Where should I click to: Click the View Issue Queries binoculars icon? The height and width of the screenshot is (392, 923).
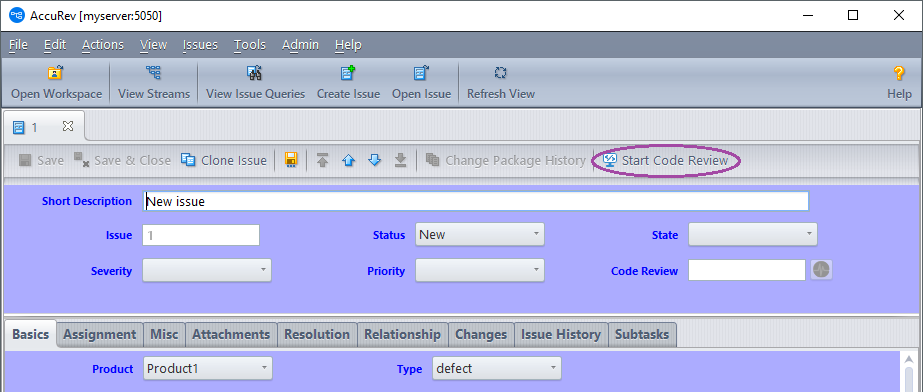255,73
